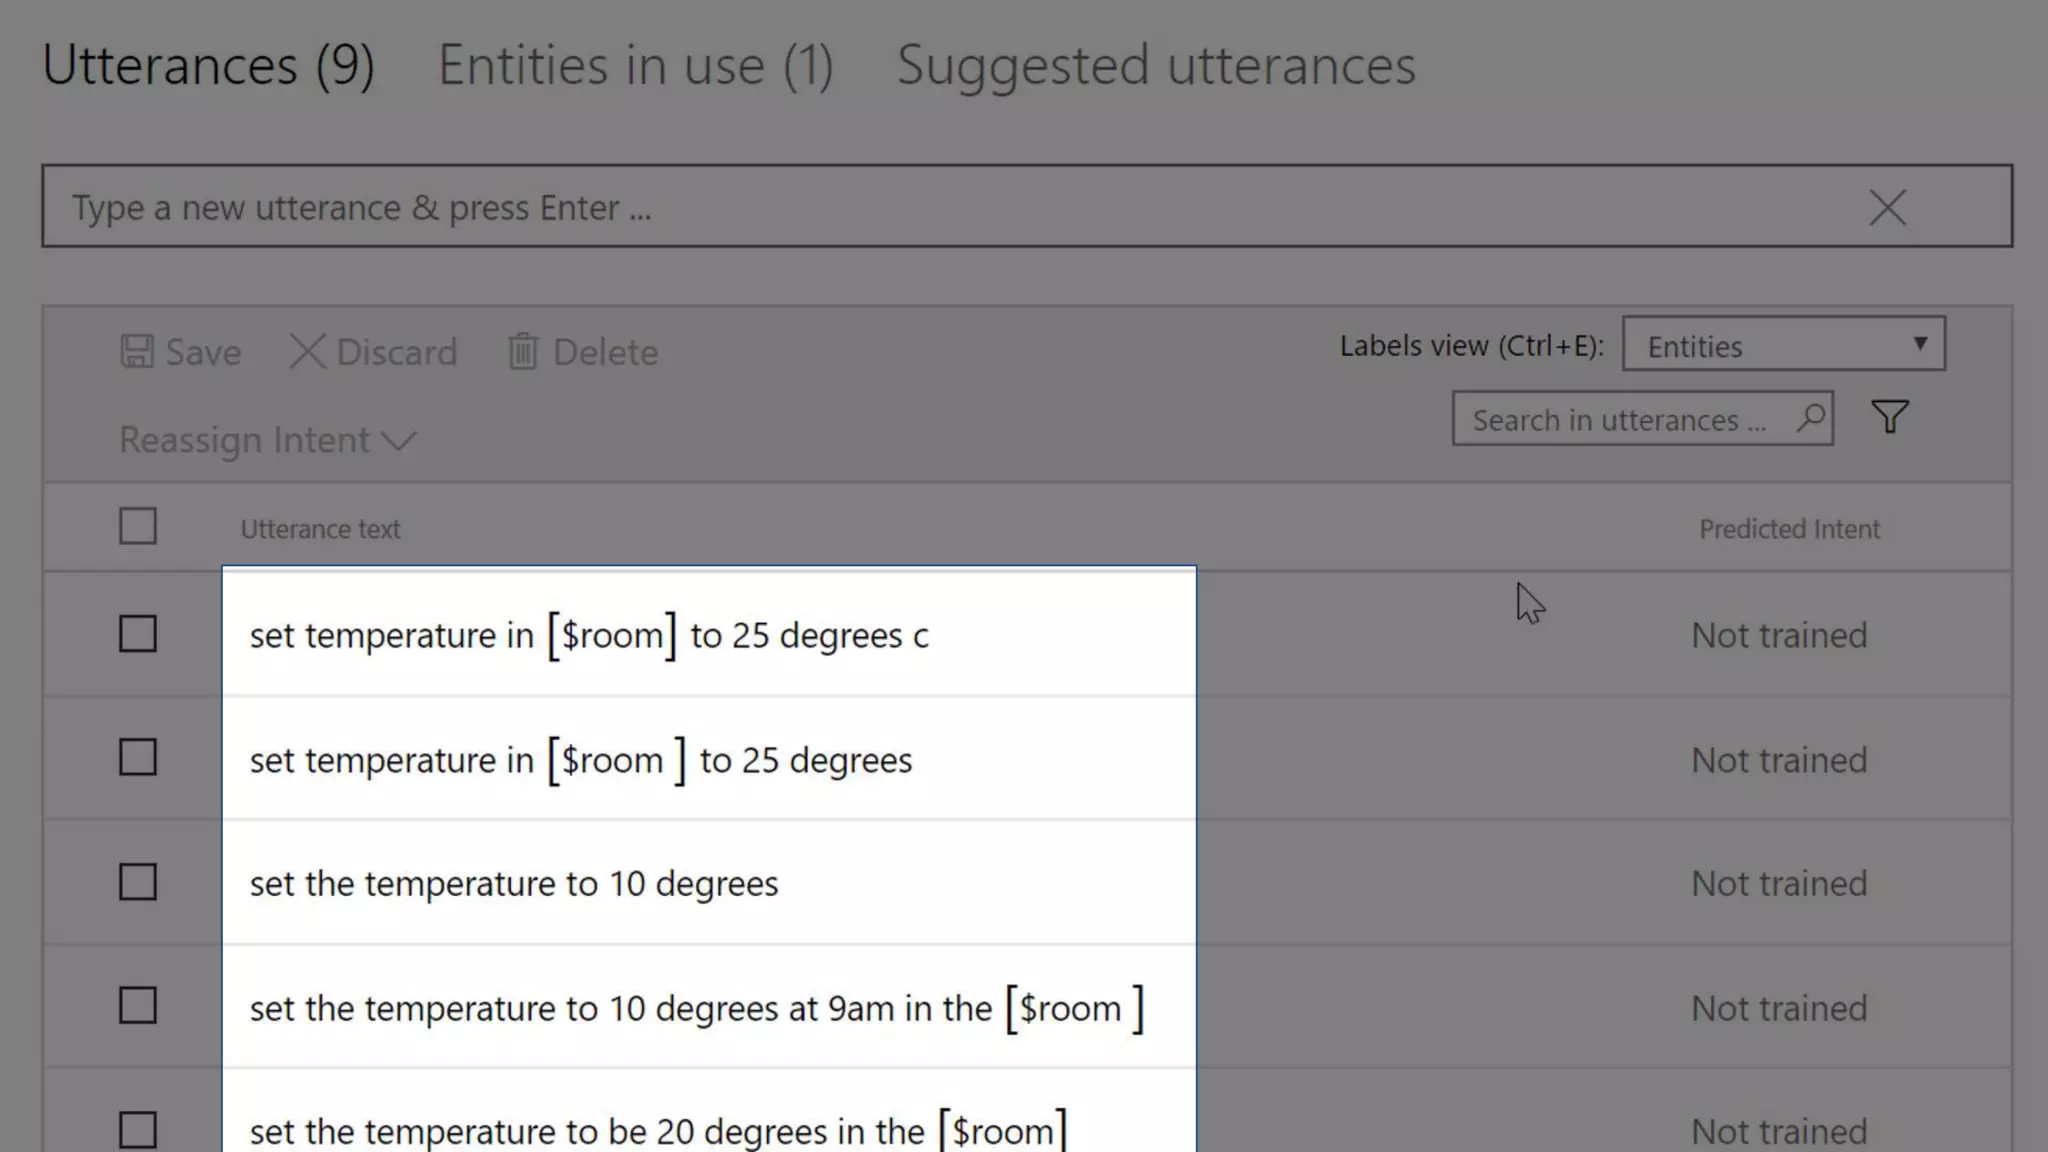Check the '25 degrees c' utterance checkbox
This screenshot has height=1152, width=2048.
pos(138,634)
